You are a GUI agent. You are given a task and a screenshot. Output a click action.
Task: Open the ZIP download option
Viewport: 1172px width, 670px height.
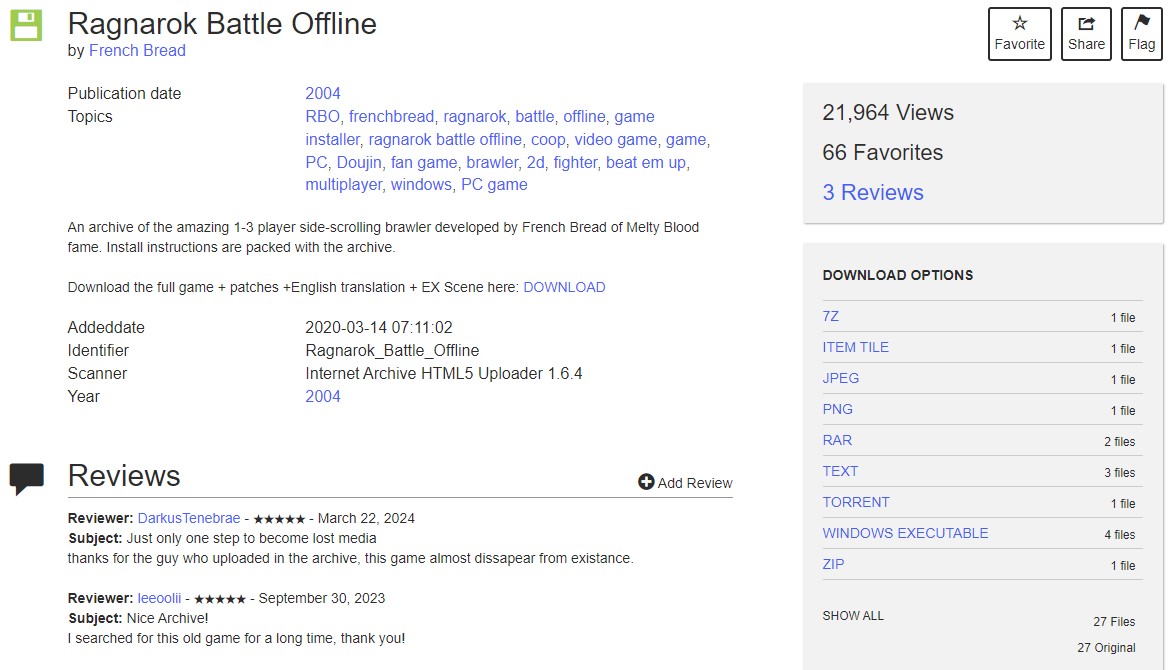click(x=833, y=565)
